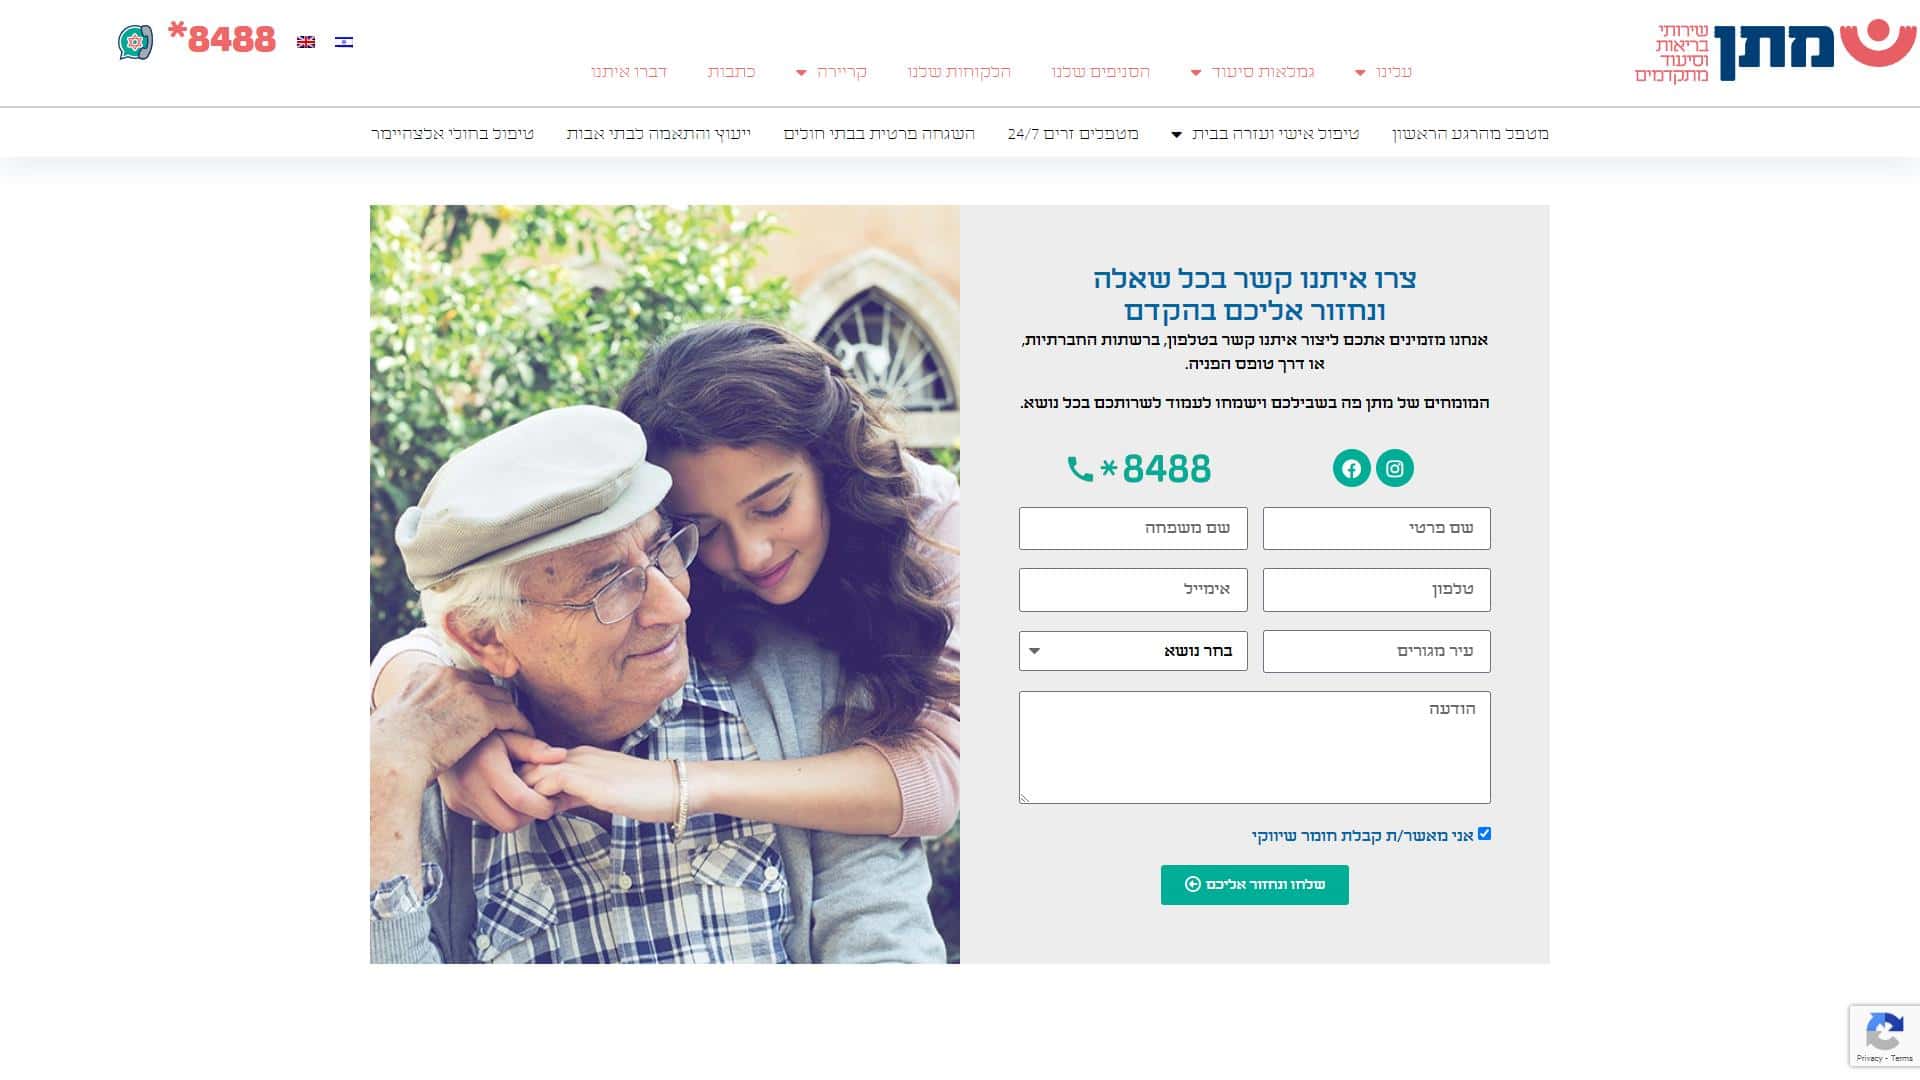
Task: Open the כתבות menu item
Action: click(x=731, y=72)
